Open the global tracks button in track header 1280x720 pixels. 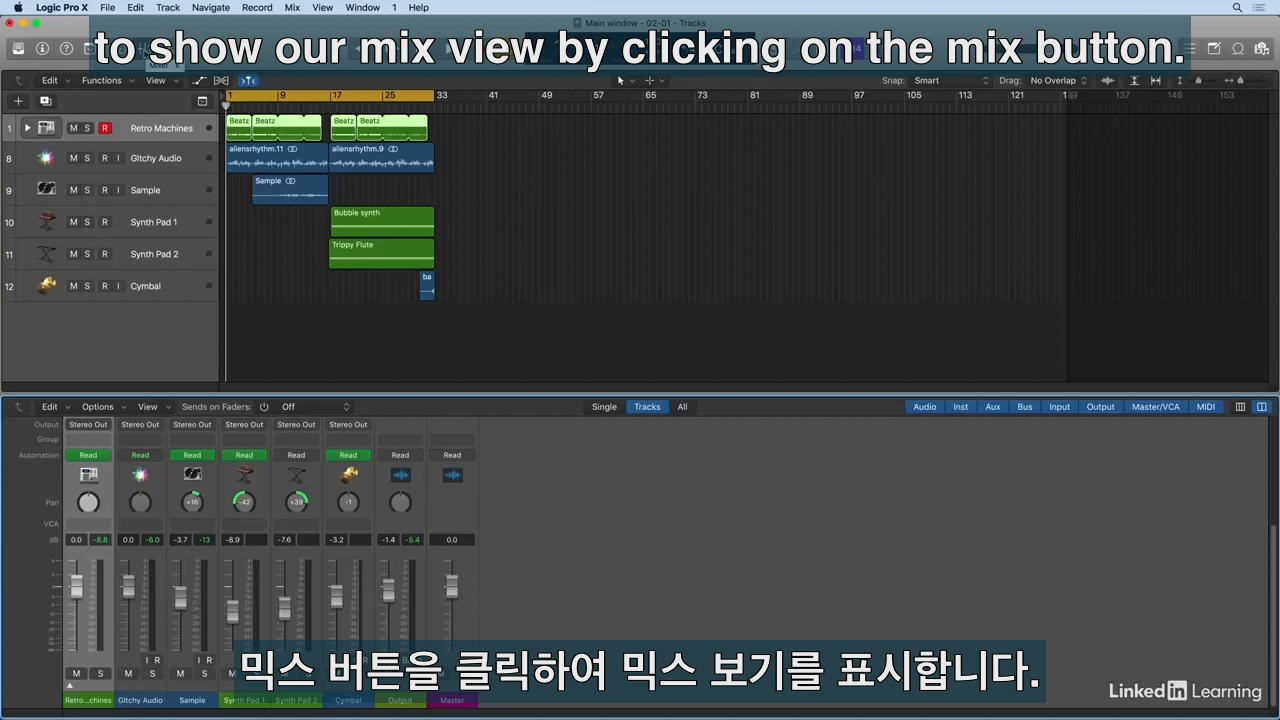[202, 101]
